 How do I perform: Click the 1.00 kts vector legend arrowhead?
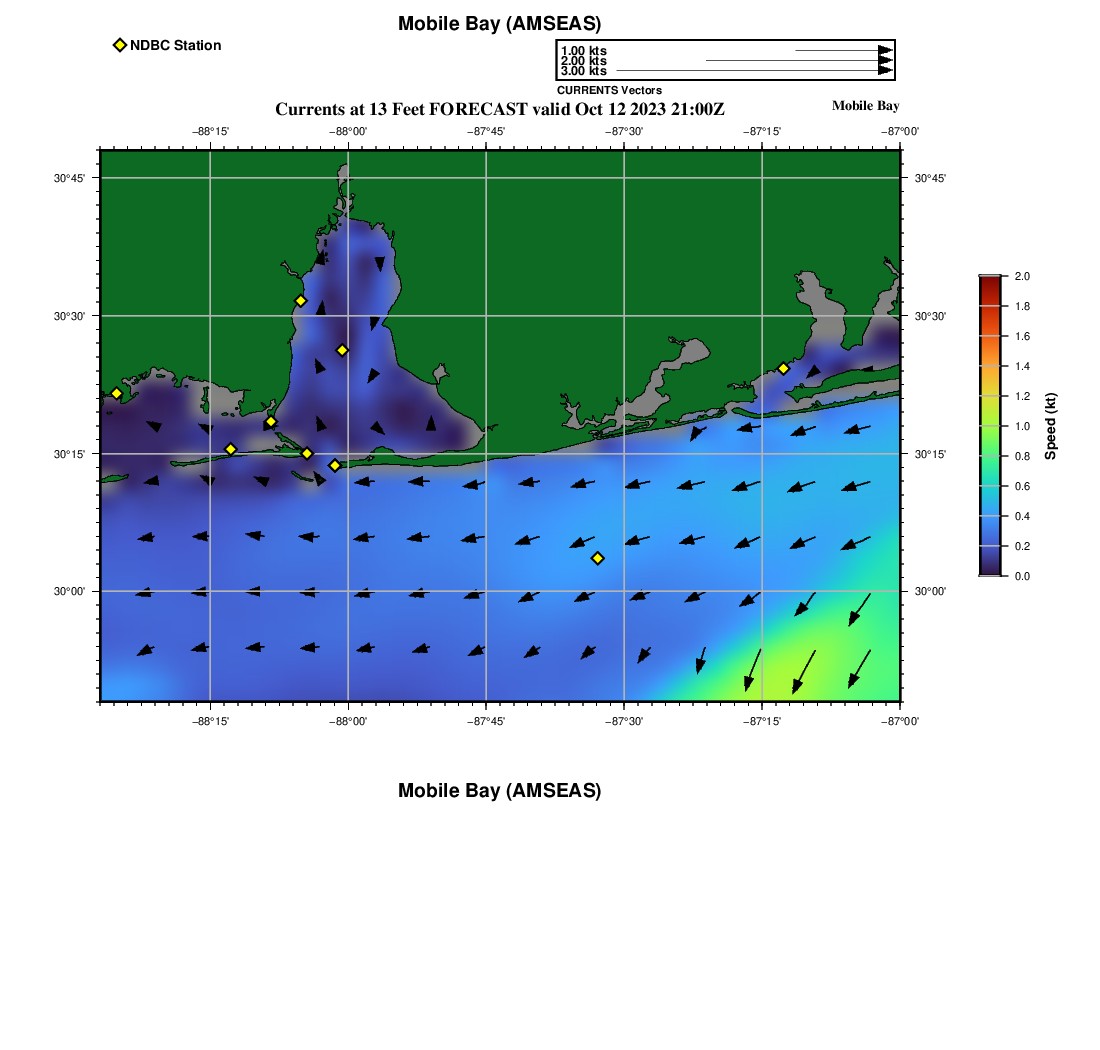(x=885, y=50)
